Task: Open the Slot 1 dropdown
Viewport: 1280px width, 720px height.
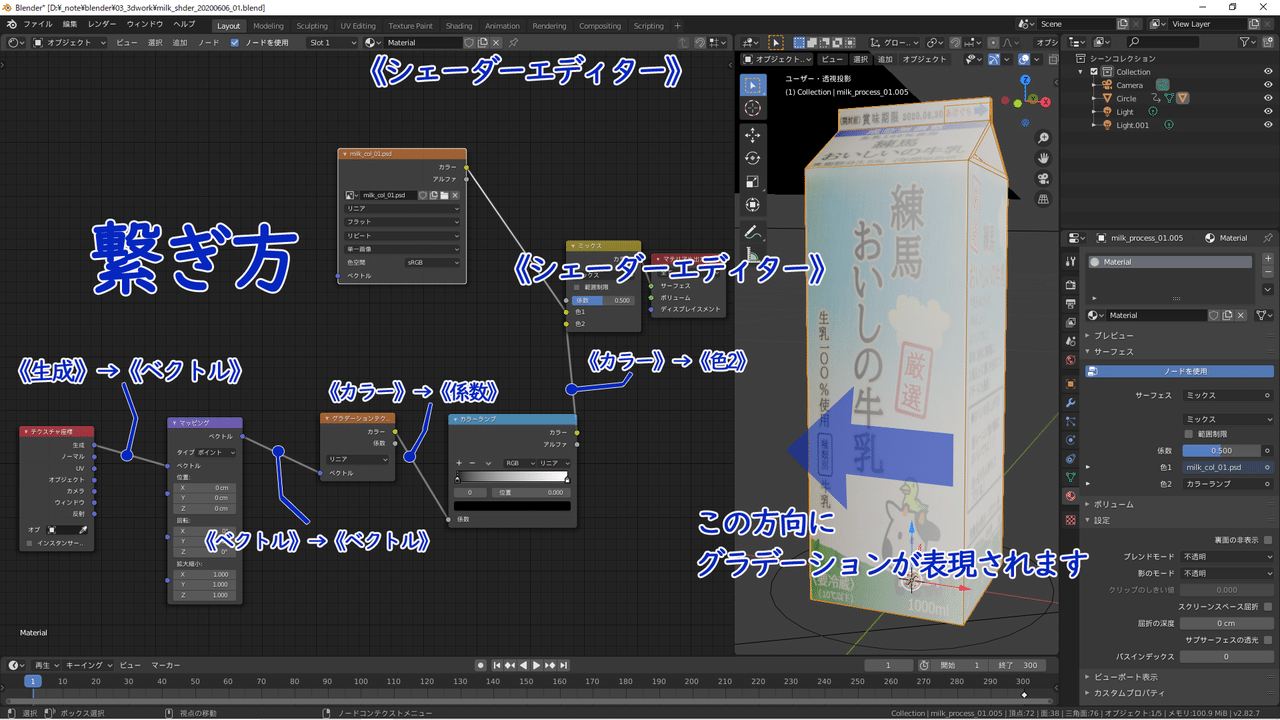Action: pos(332,43)
